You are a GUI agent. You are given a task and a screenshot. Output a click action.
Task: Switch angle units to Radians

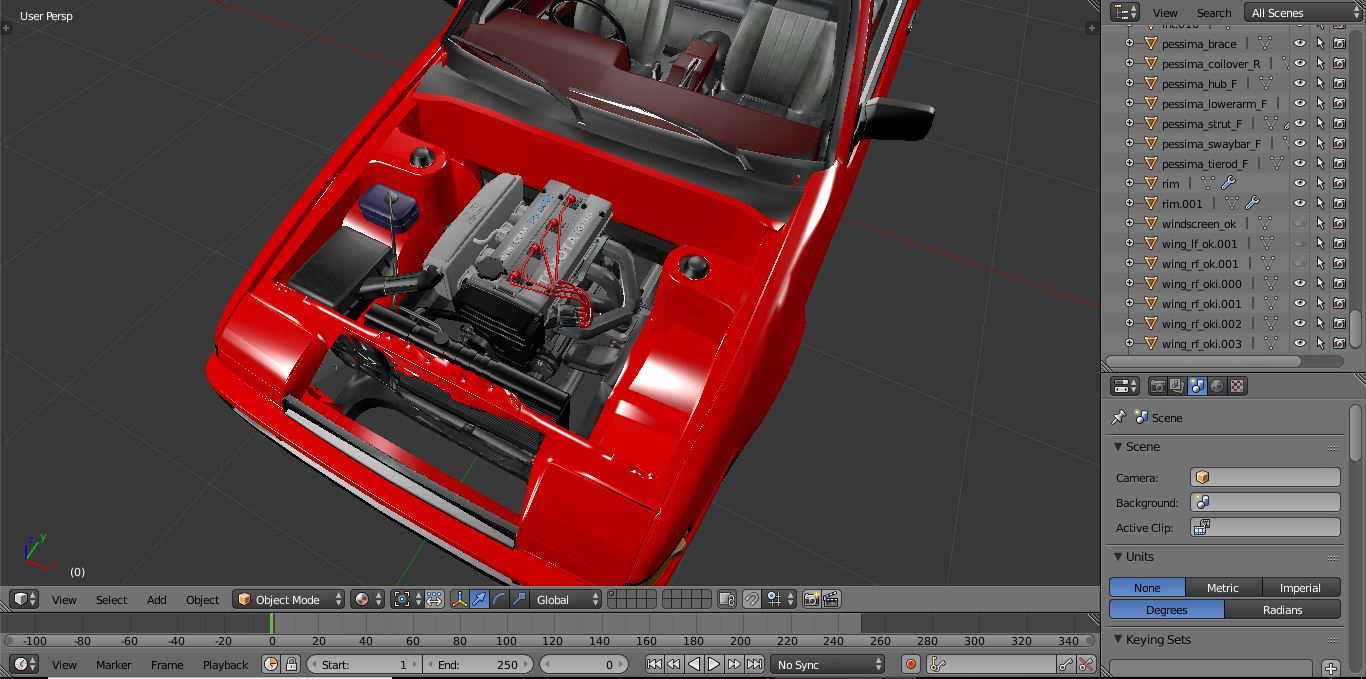(x=1282, y=610)
